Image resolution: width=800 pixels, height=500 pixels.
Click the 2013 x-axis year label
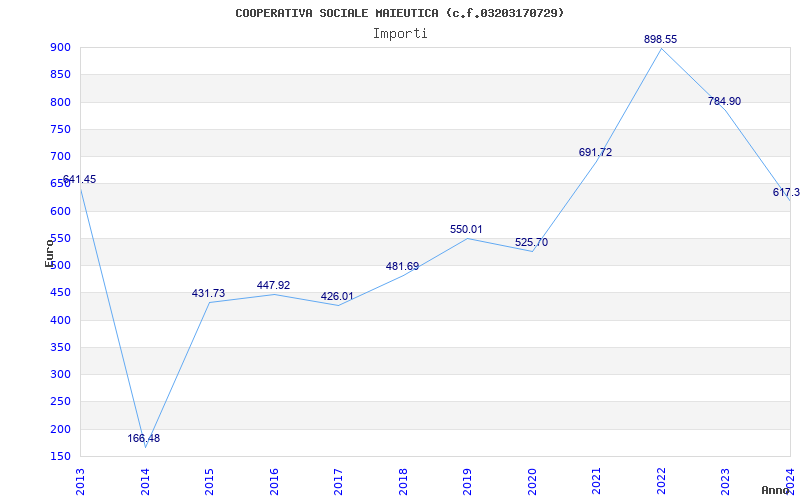coord(81,481)
